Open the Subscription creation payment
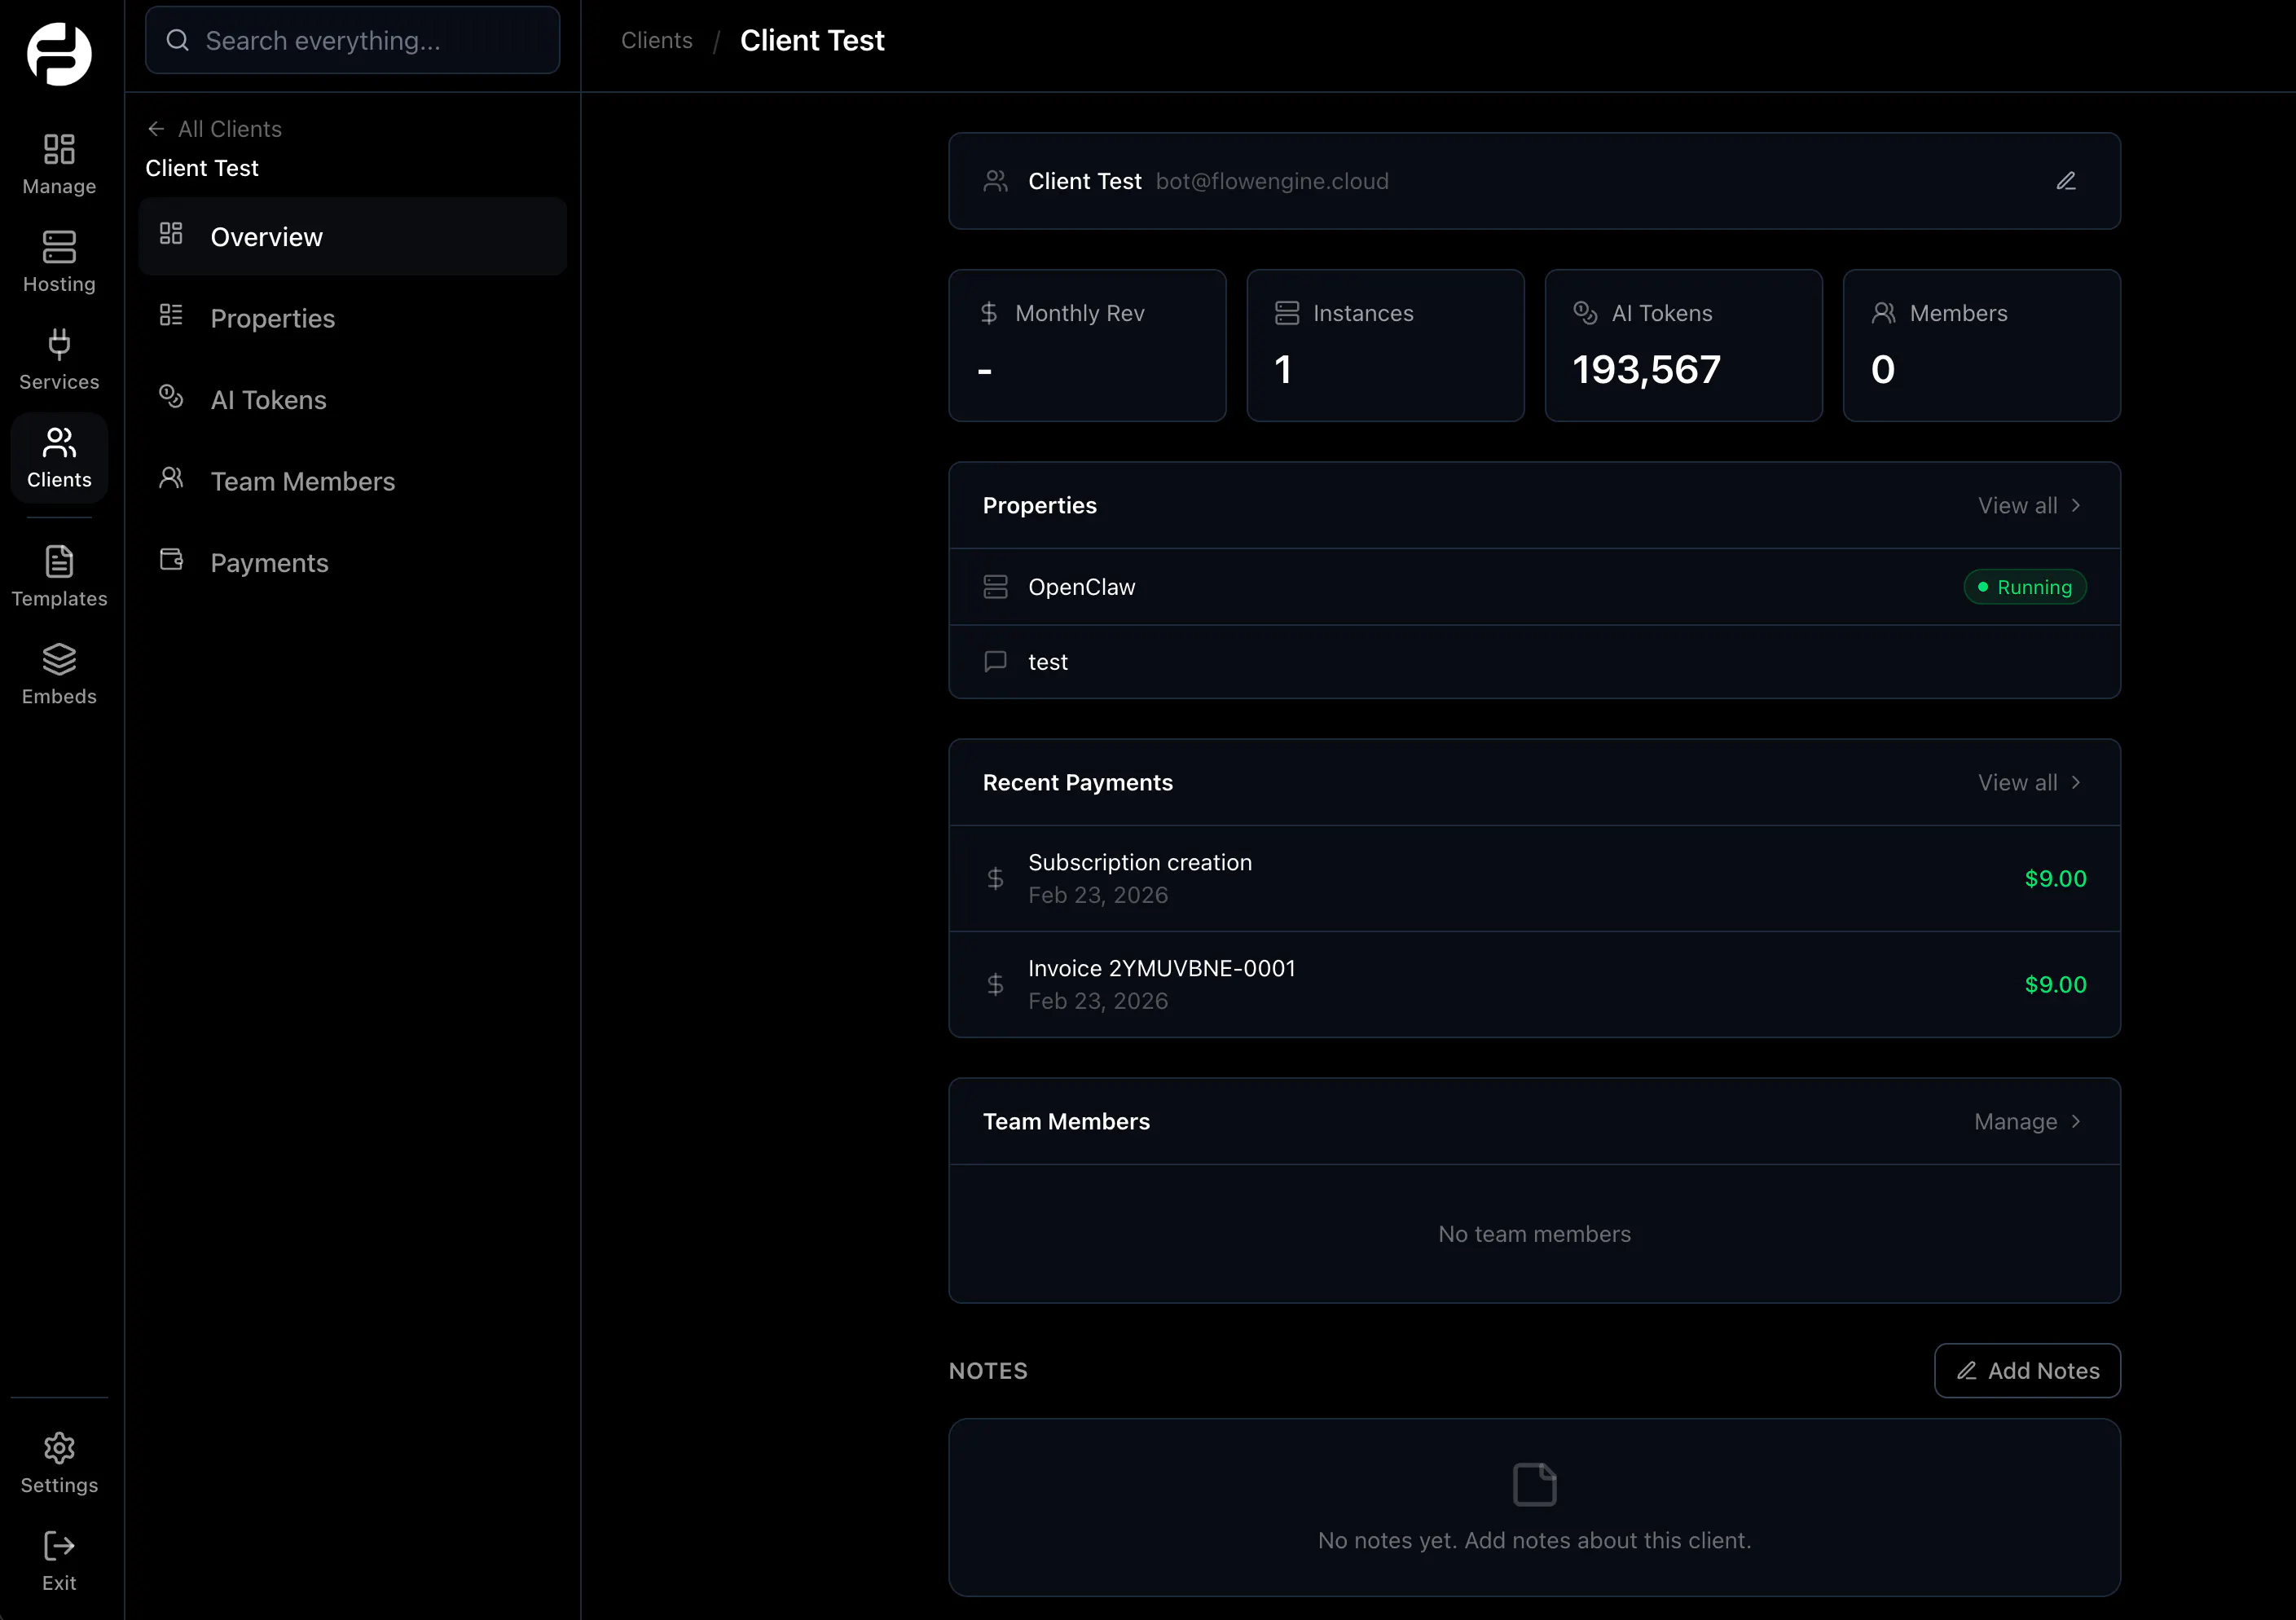 pos(1534,878)
